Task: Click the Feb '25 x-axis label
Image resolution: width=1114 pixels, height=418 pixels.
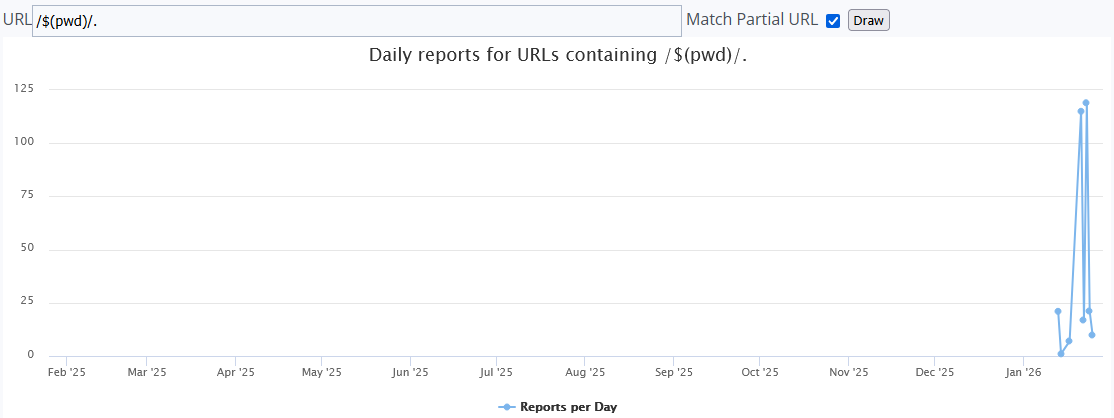Action: [x=67, y=373]
